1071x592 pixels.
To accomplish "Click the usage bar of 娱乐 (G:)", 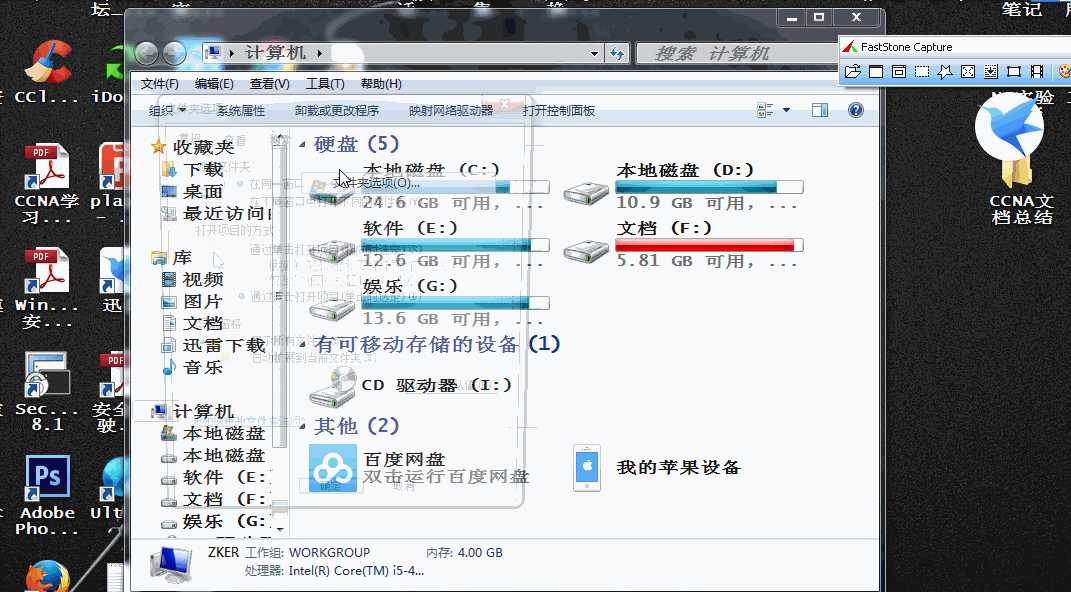I will [x=455, y=303].
